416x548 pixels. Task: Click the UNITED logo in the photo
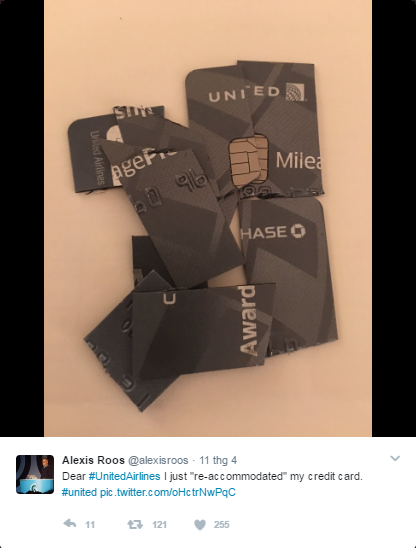257,94
